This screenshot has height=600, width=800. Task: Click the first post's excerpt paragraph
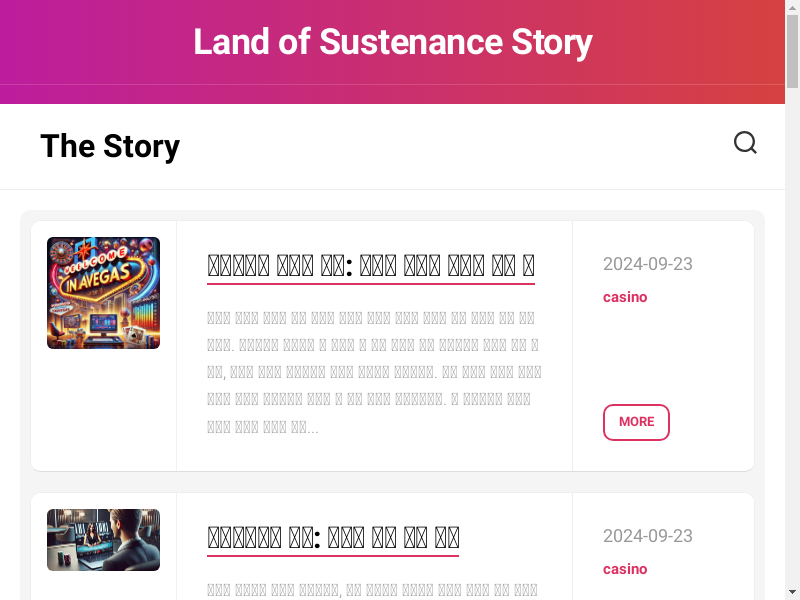pyautogui.click(x=374, y=373)
